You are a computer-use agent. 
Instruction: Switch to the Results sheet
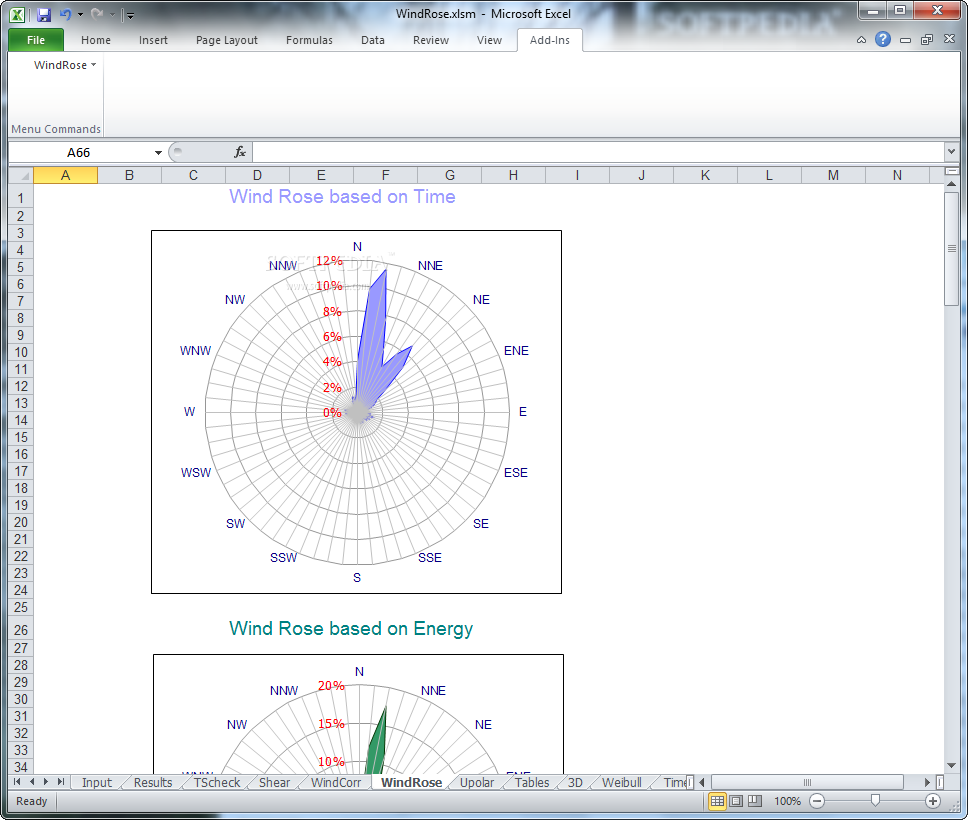pyautogui.click(x=153, y=782)
